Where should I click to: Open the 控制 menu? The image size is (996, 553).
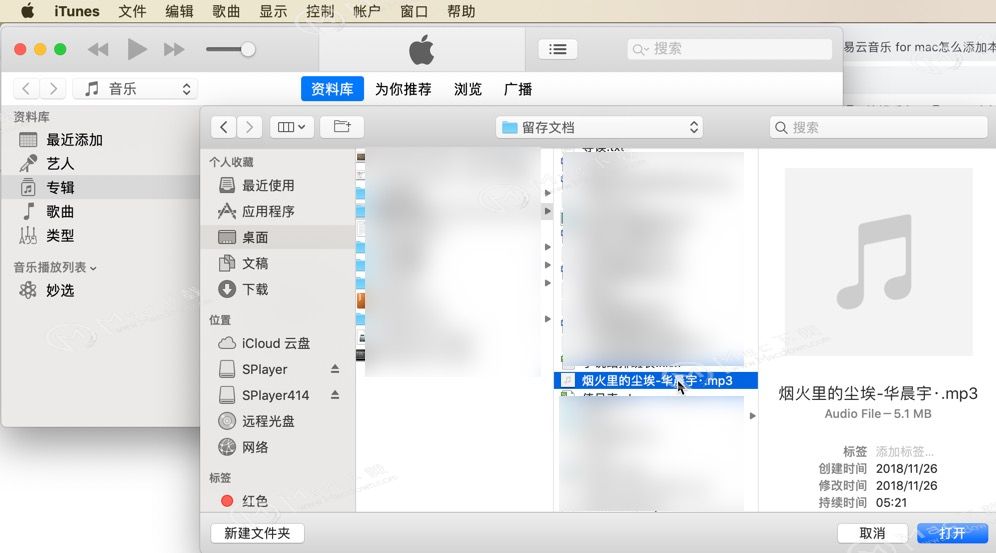320,11
